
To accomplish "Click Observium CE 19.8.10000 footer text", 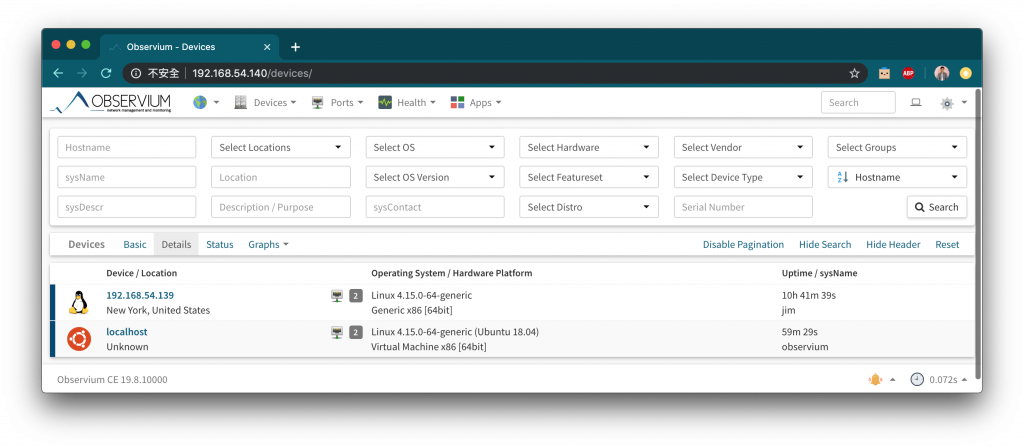I will (x=112, y=379).
